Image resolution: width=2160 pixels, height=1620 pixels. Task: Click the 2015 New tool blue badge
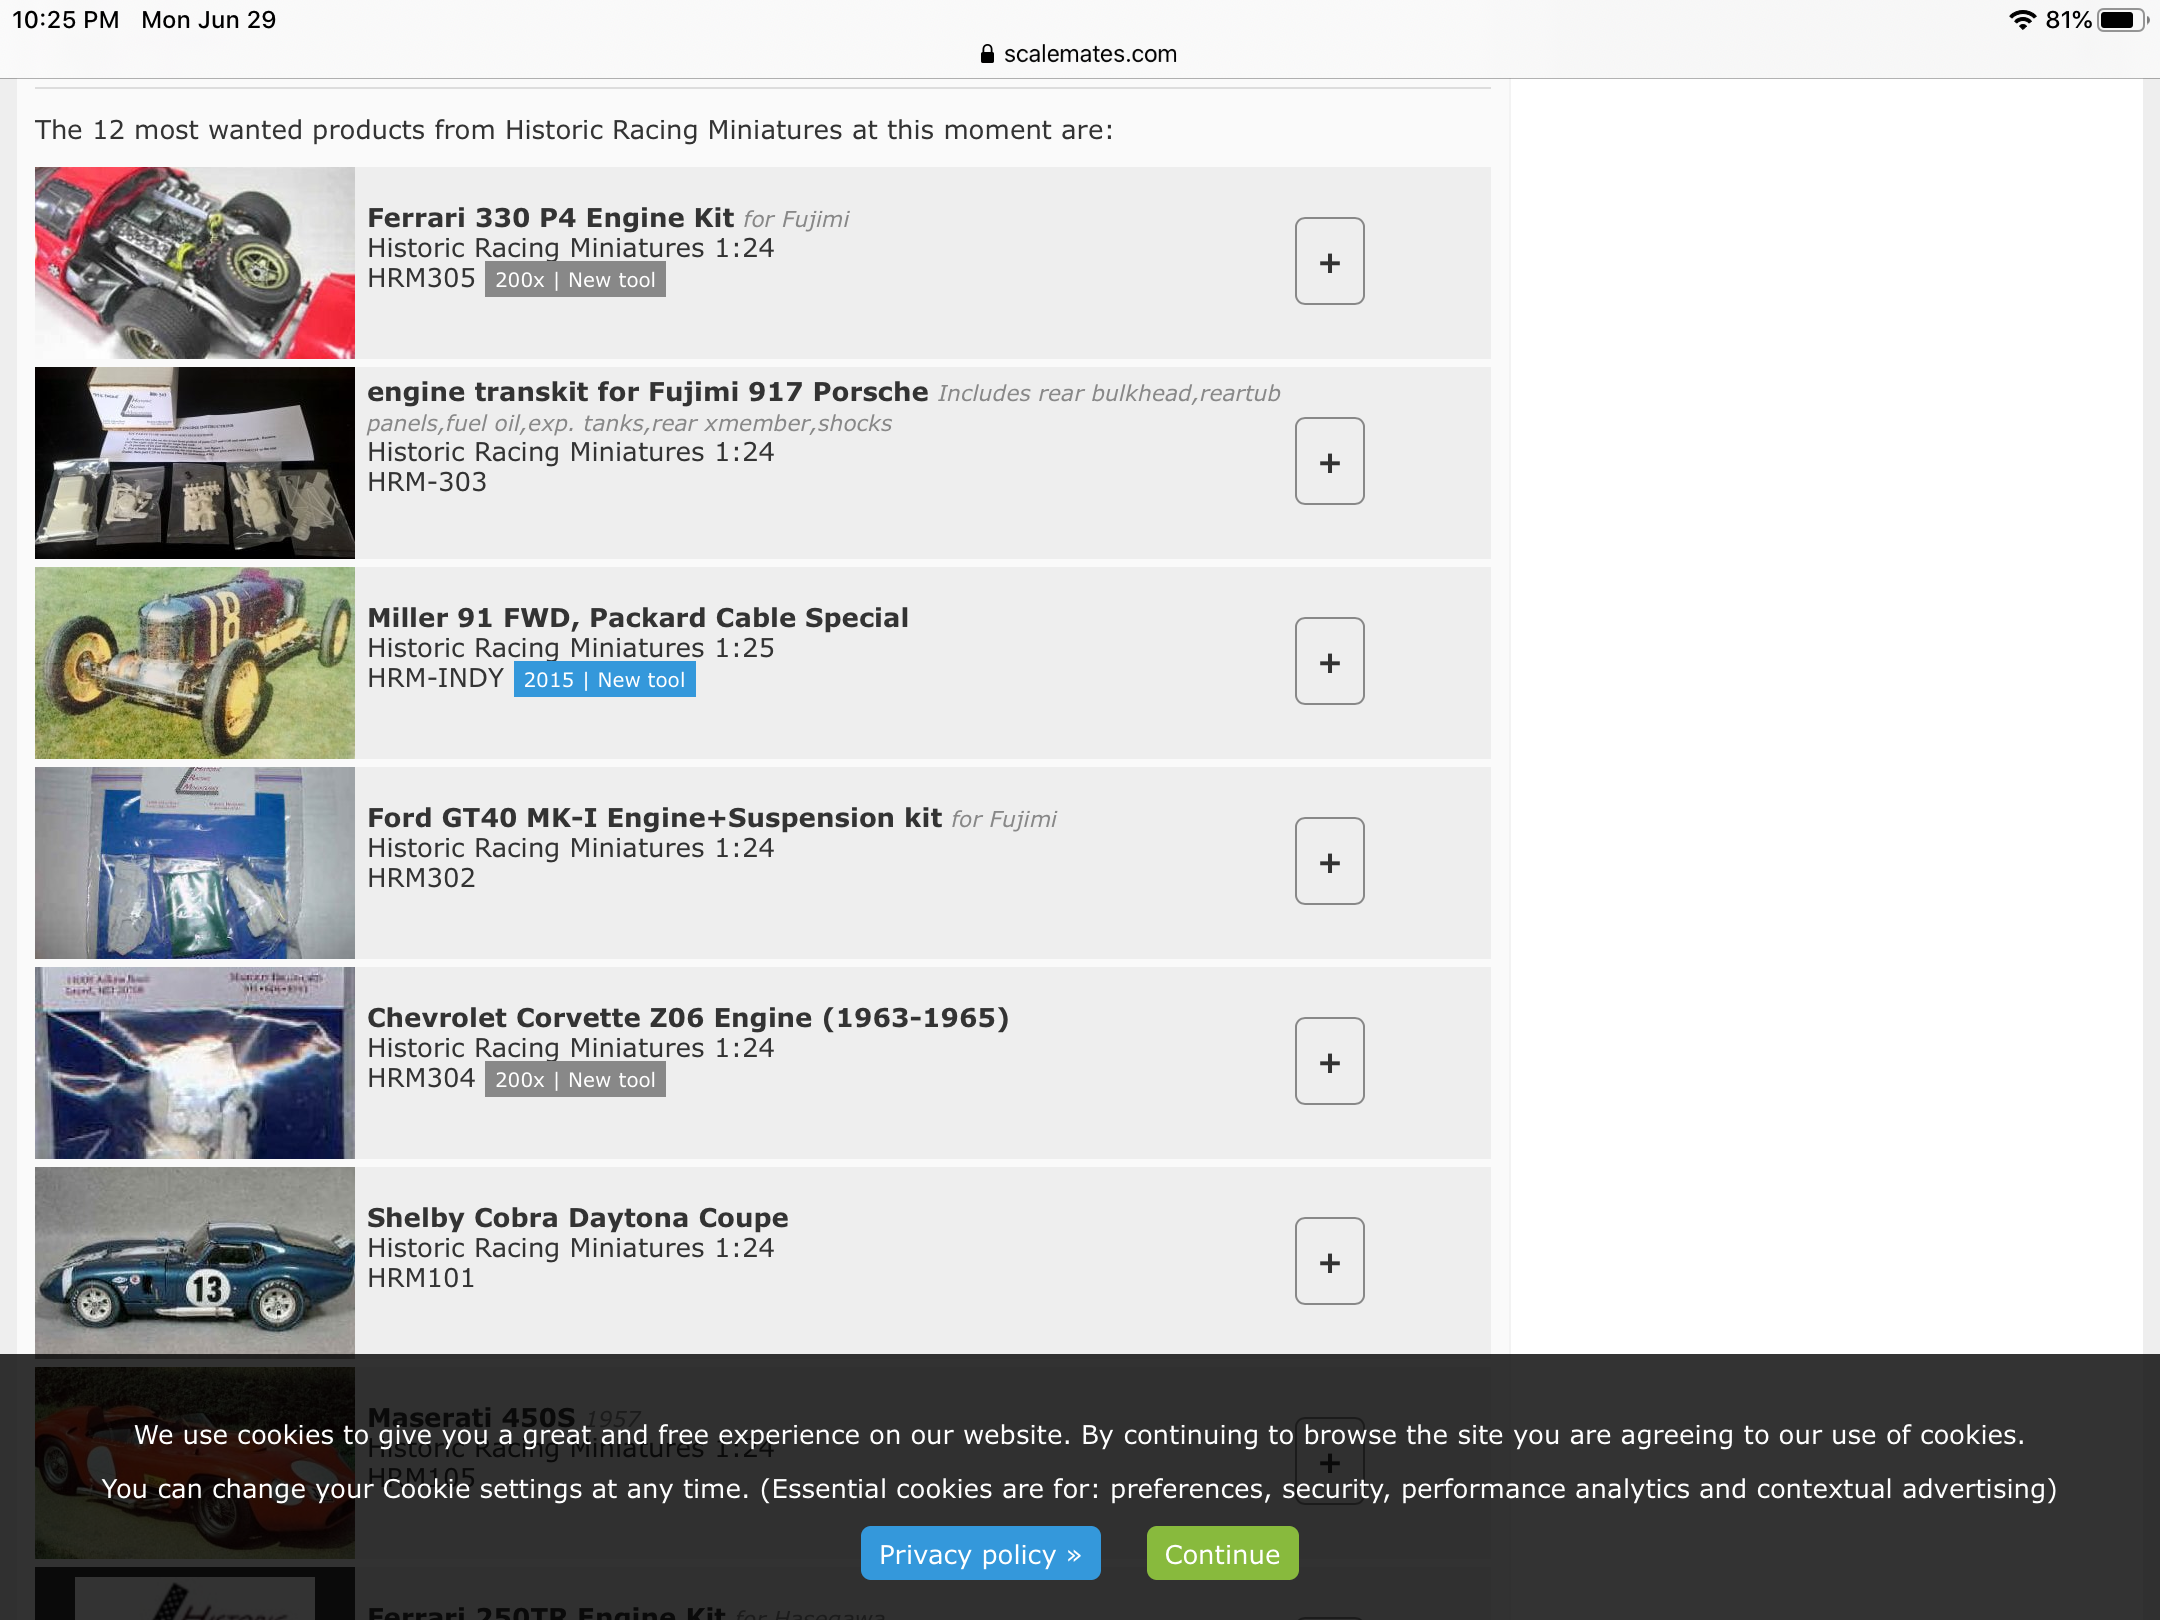click(x=604, y=680)
